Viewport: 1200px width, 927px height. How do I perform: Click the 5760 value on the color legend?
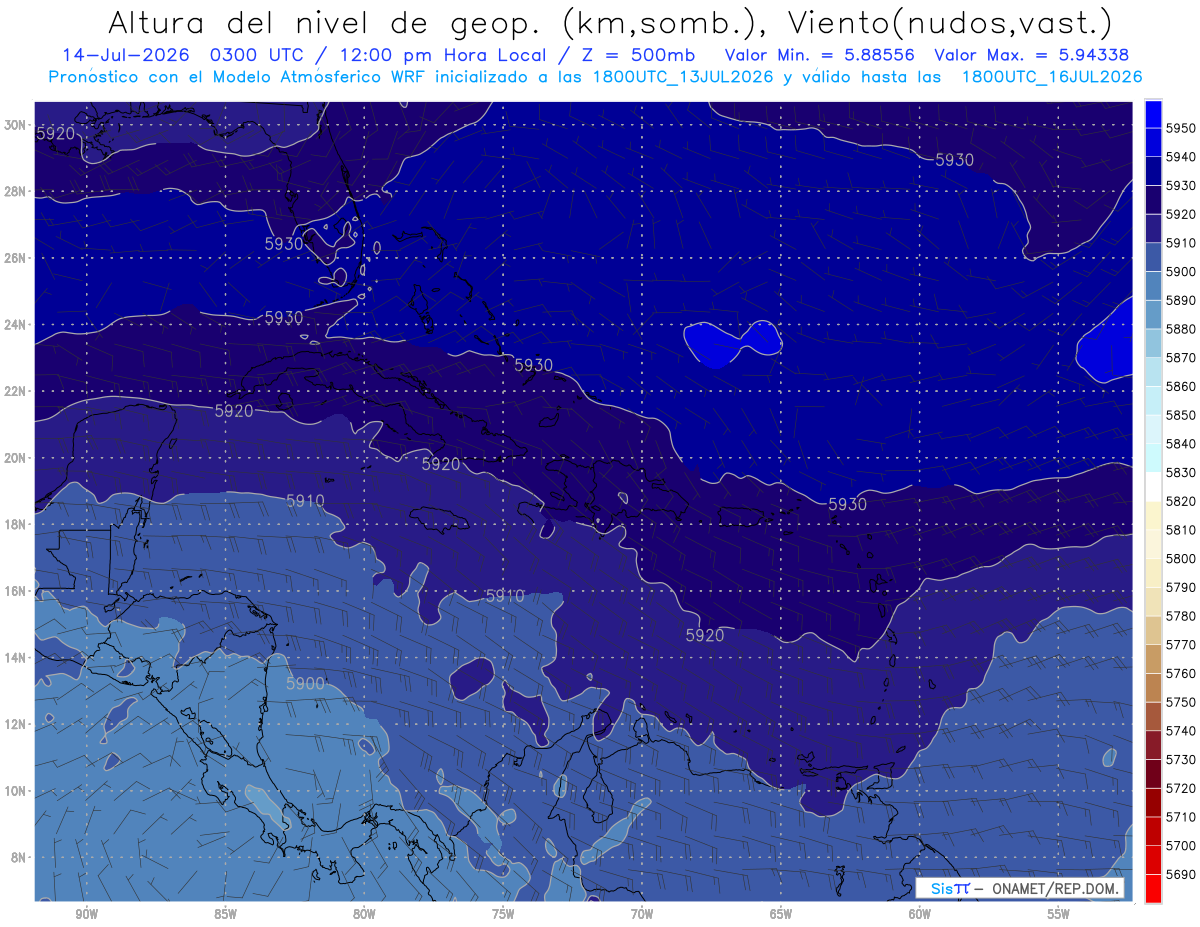(1180, 673)
